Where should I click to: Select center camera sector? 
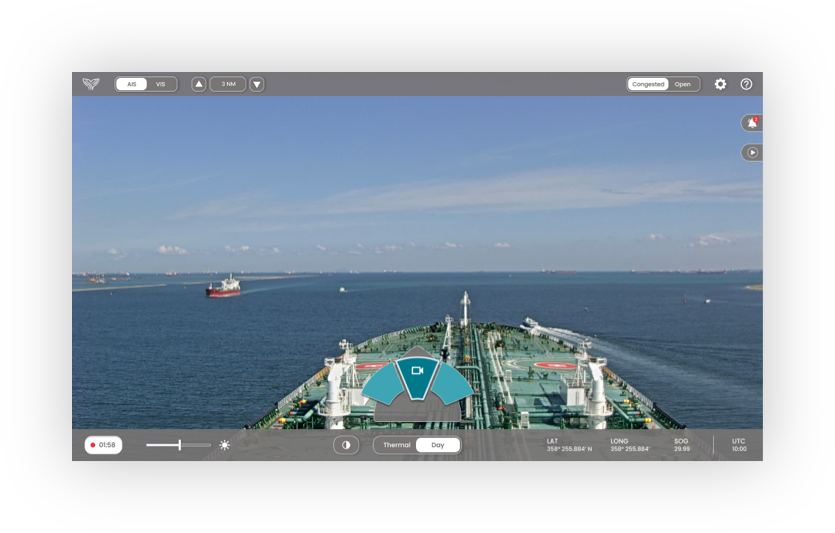(x=418, y=377)
